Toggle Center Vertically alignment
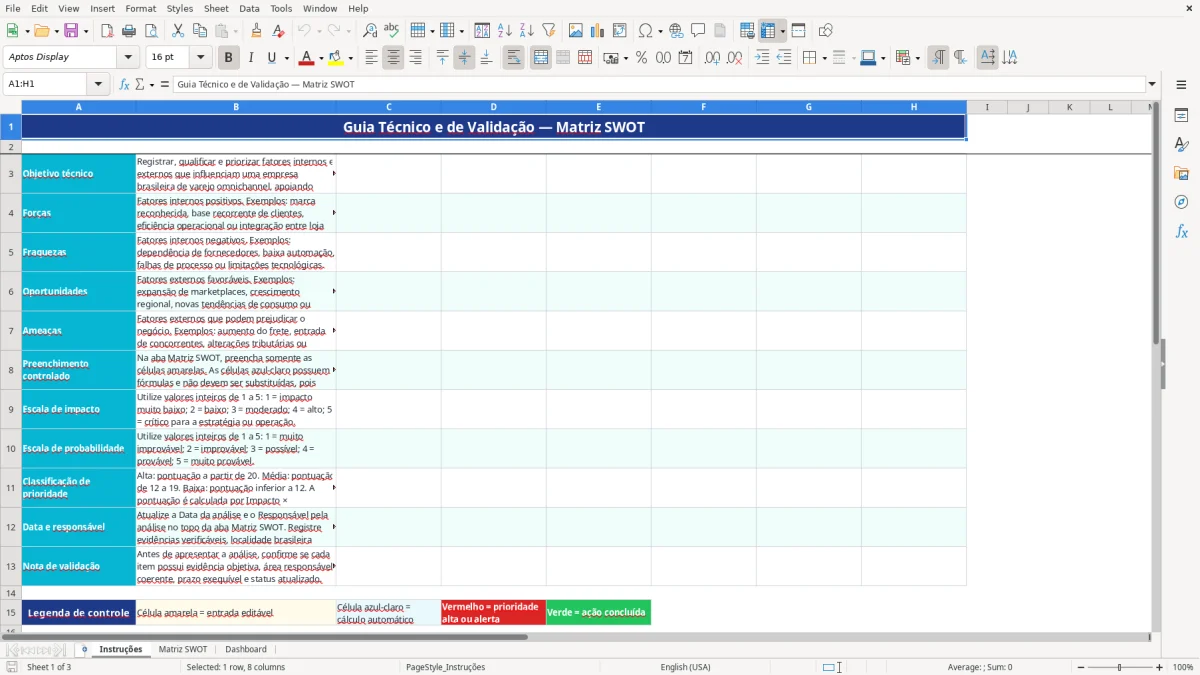Image resolution: width=1200 pixels, height=675 pixels. coord(464,57)
